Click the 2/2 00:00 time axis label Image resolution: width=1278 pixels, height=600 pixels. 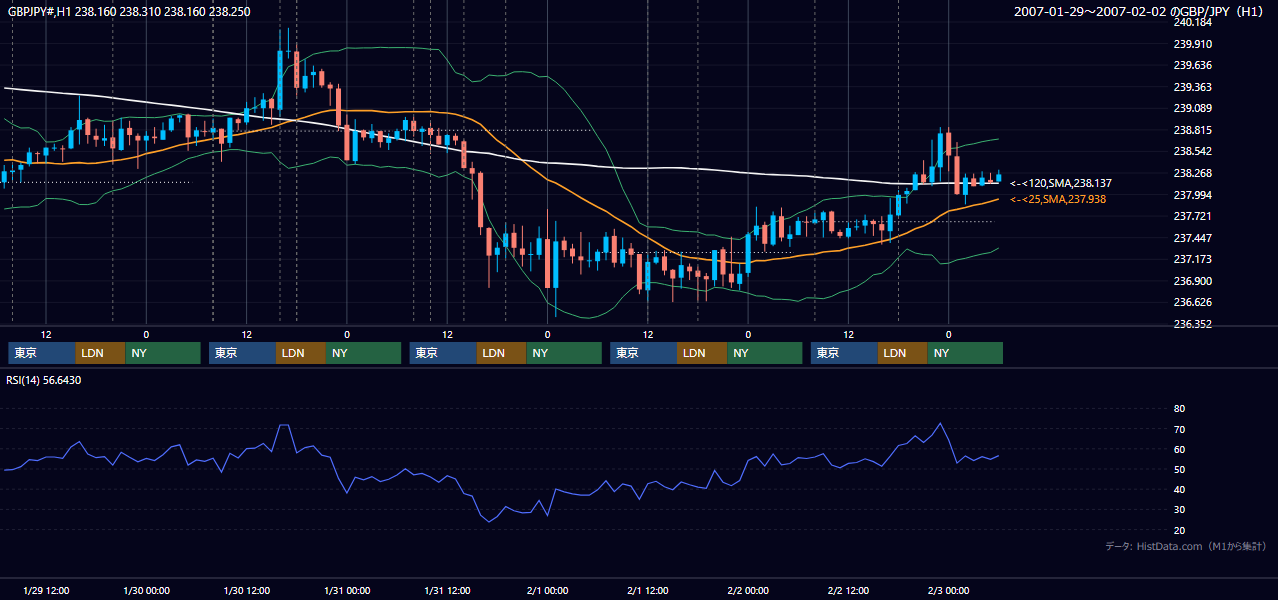coord(748,591)
